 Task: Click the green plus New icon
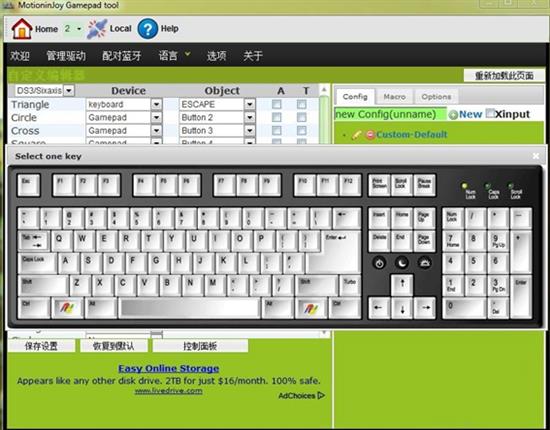[453, 115]
